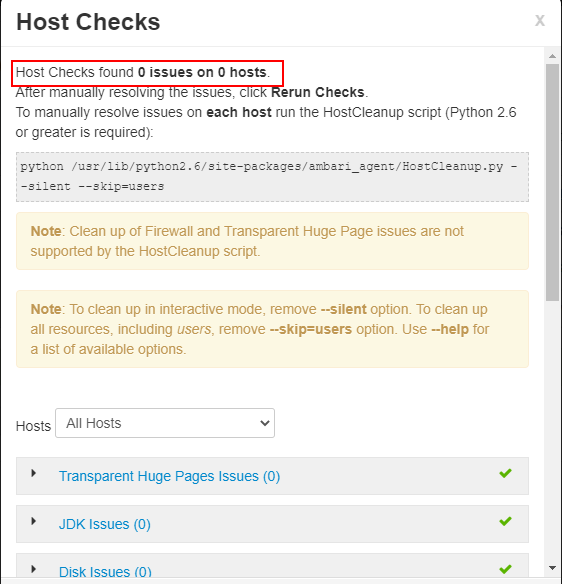Click green checkmark for JDK Issues

[x=505, y=521]
